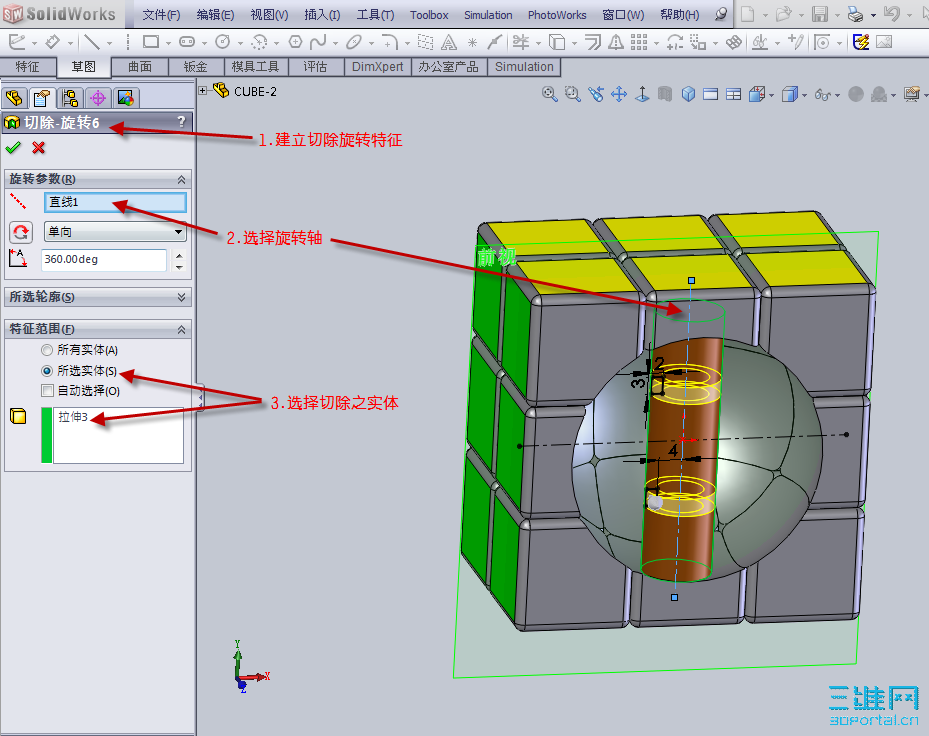Click the Zoom to Fit icon
This screenshot has height=736, width=929.
tap(550, 94)
